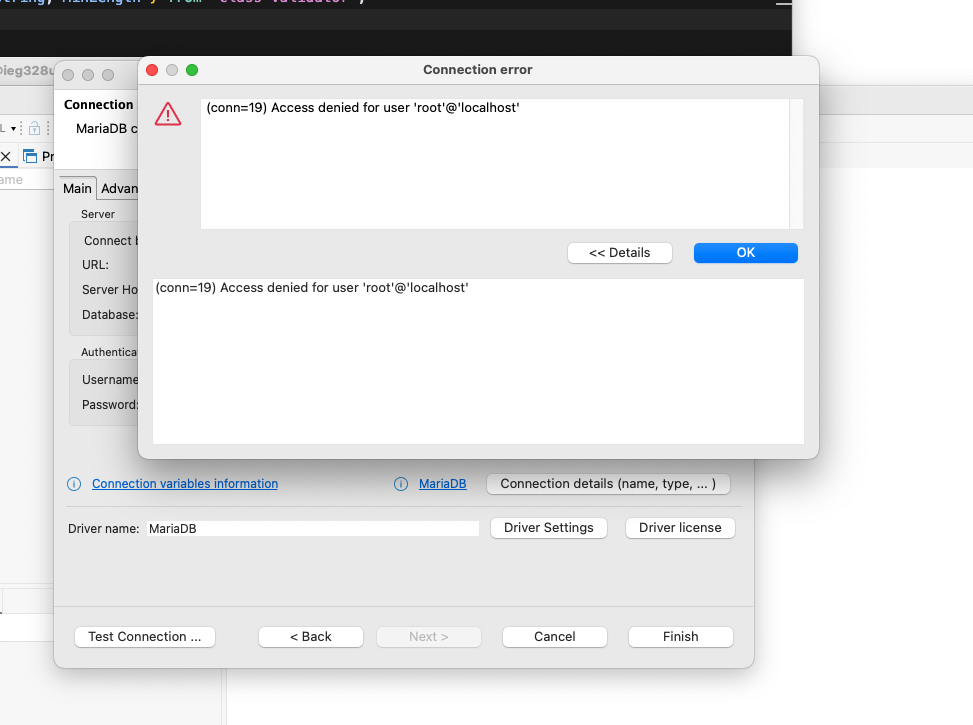973x725 pixels.
Task: Click the Username label in Authentication section
Action: coord(110,379)
